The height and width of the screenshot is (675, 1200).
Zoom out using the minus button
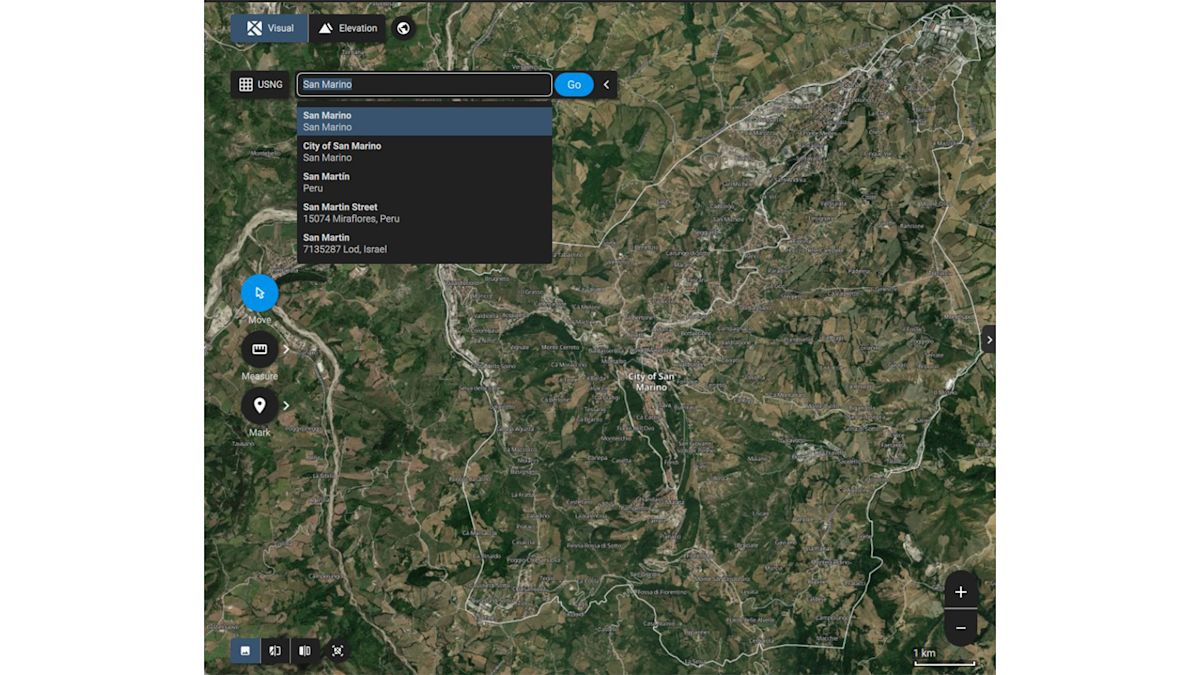pos(960,627)
